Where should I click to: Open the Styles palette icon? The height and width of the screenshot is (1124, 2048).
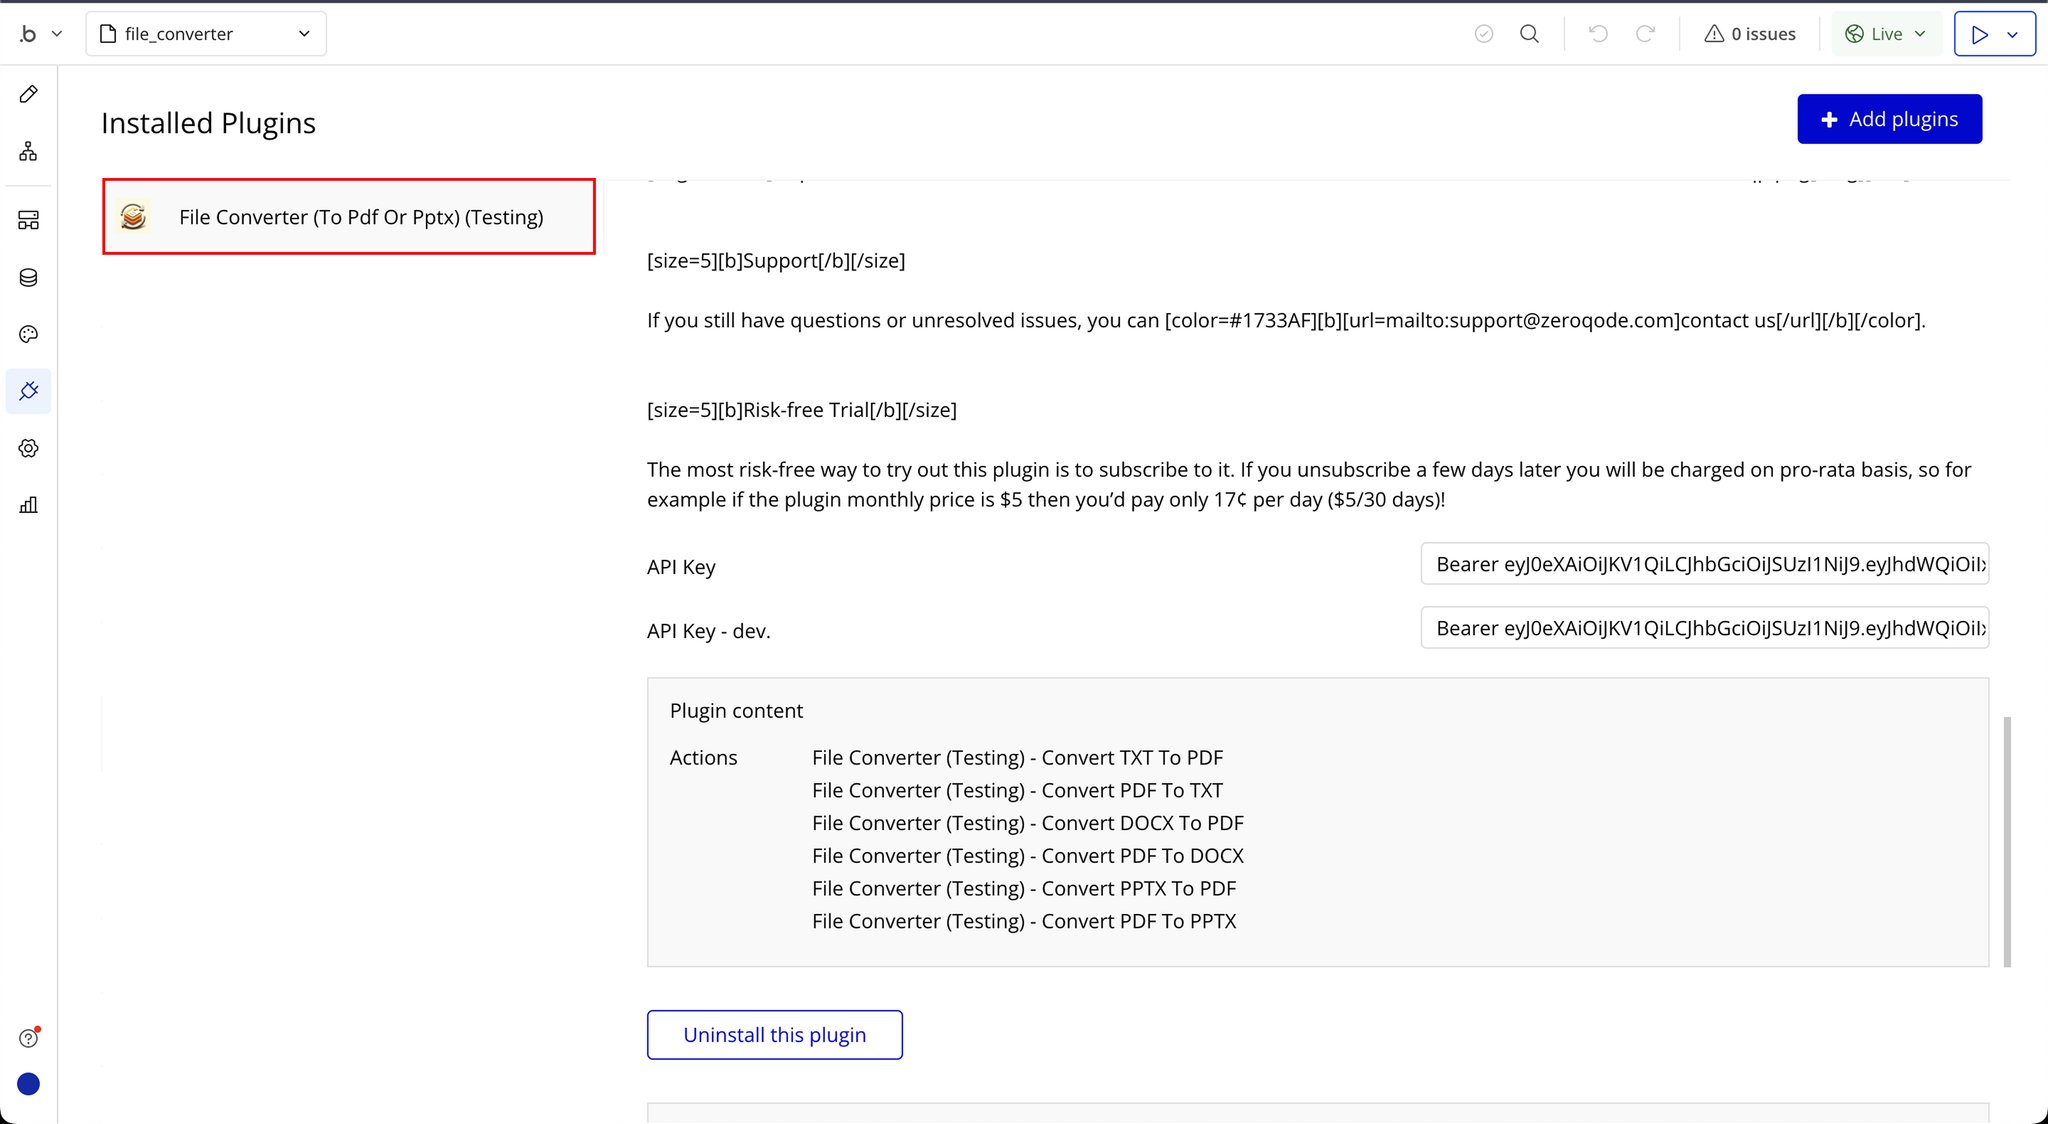28,334
